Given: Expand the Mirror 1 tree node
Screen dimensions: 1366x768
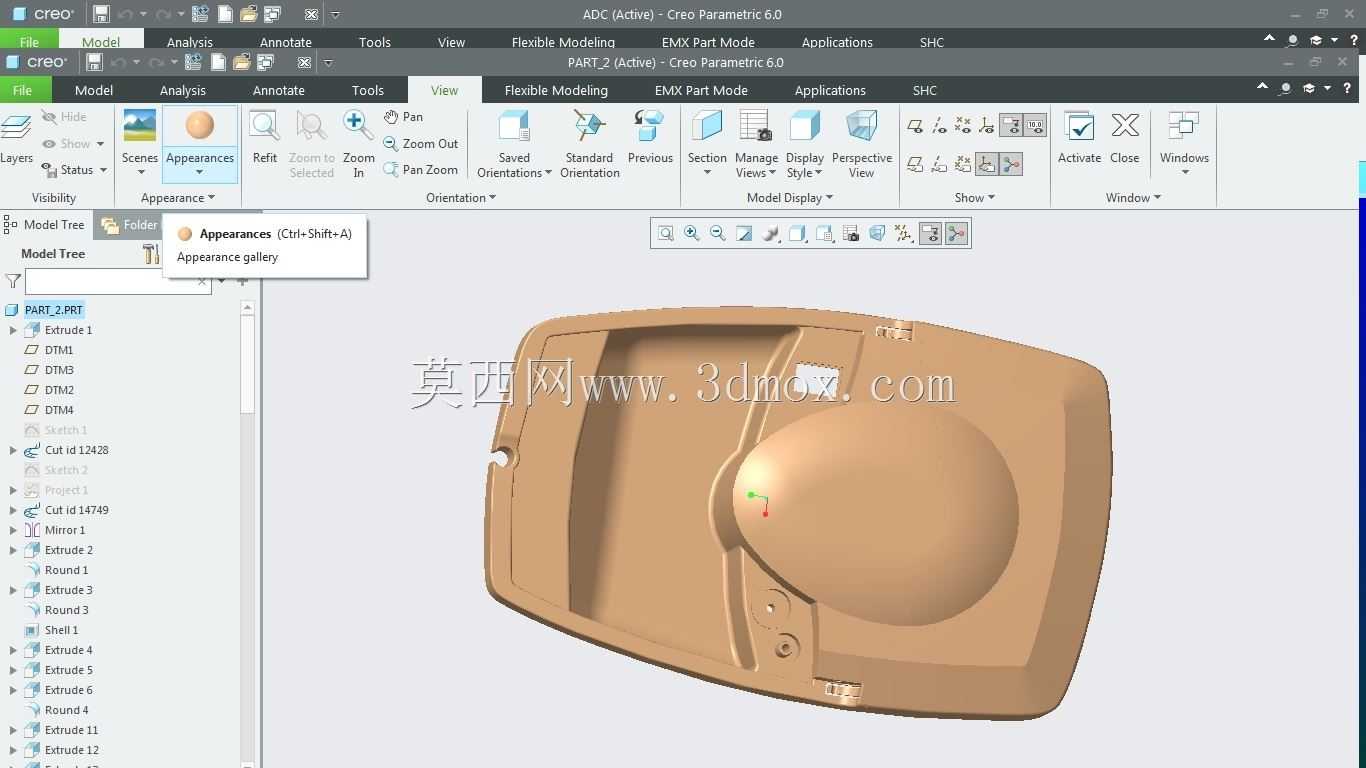Looking at the screenshot, I should click(13, 530).
